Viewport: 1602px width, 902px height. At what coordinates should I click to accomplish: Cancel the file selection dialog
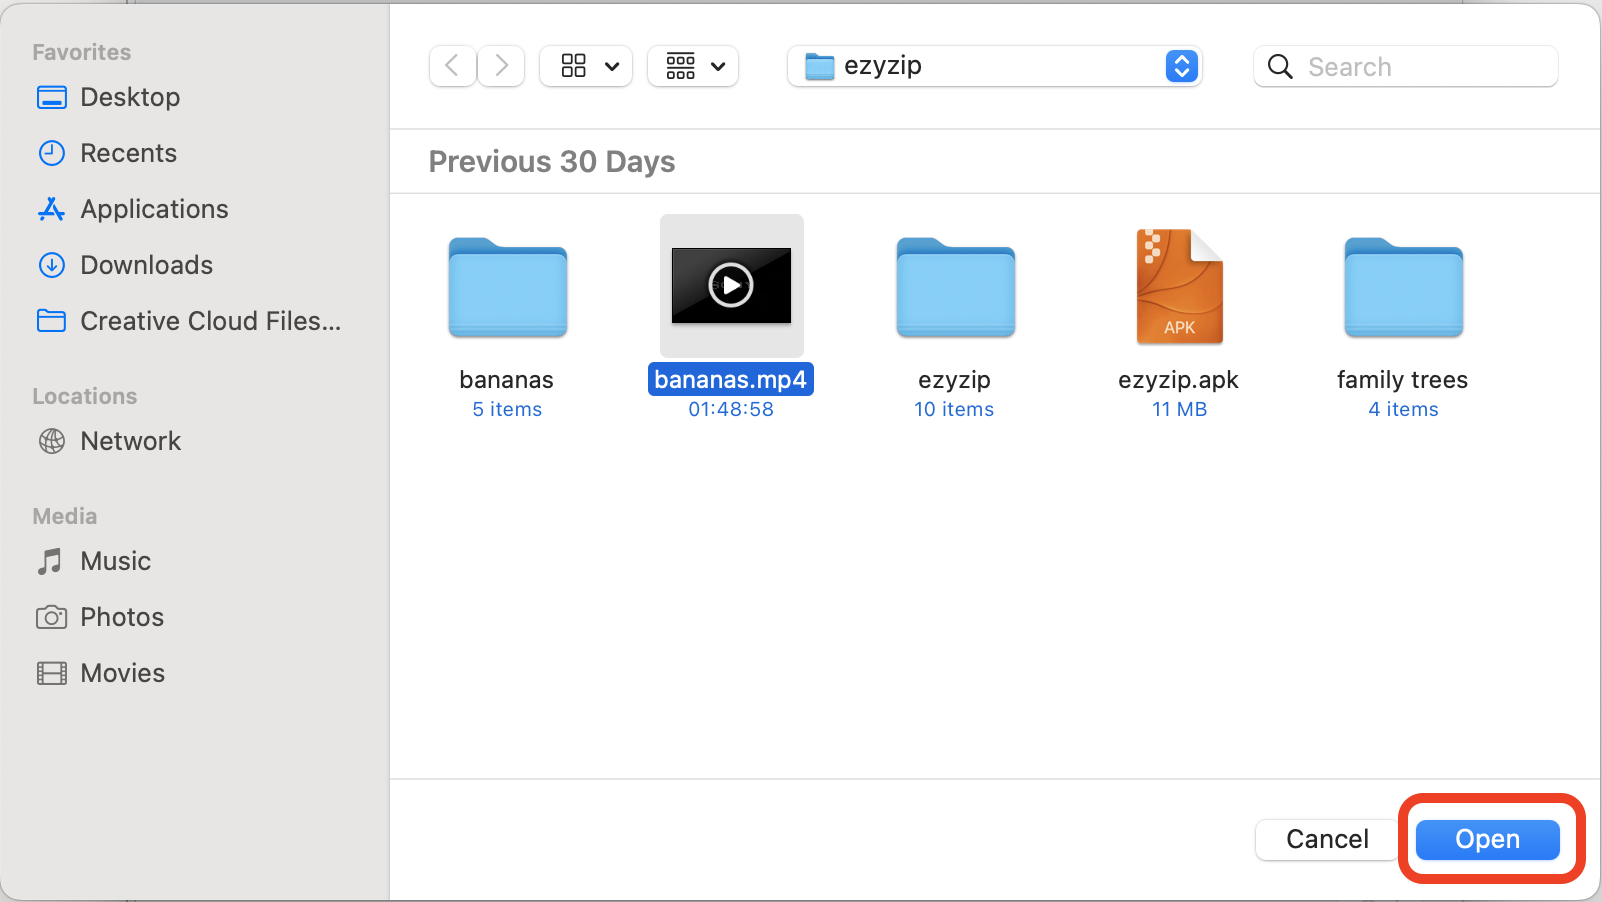click(1325, 839)
